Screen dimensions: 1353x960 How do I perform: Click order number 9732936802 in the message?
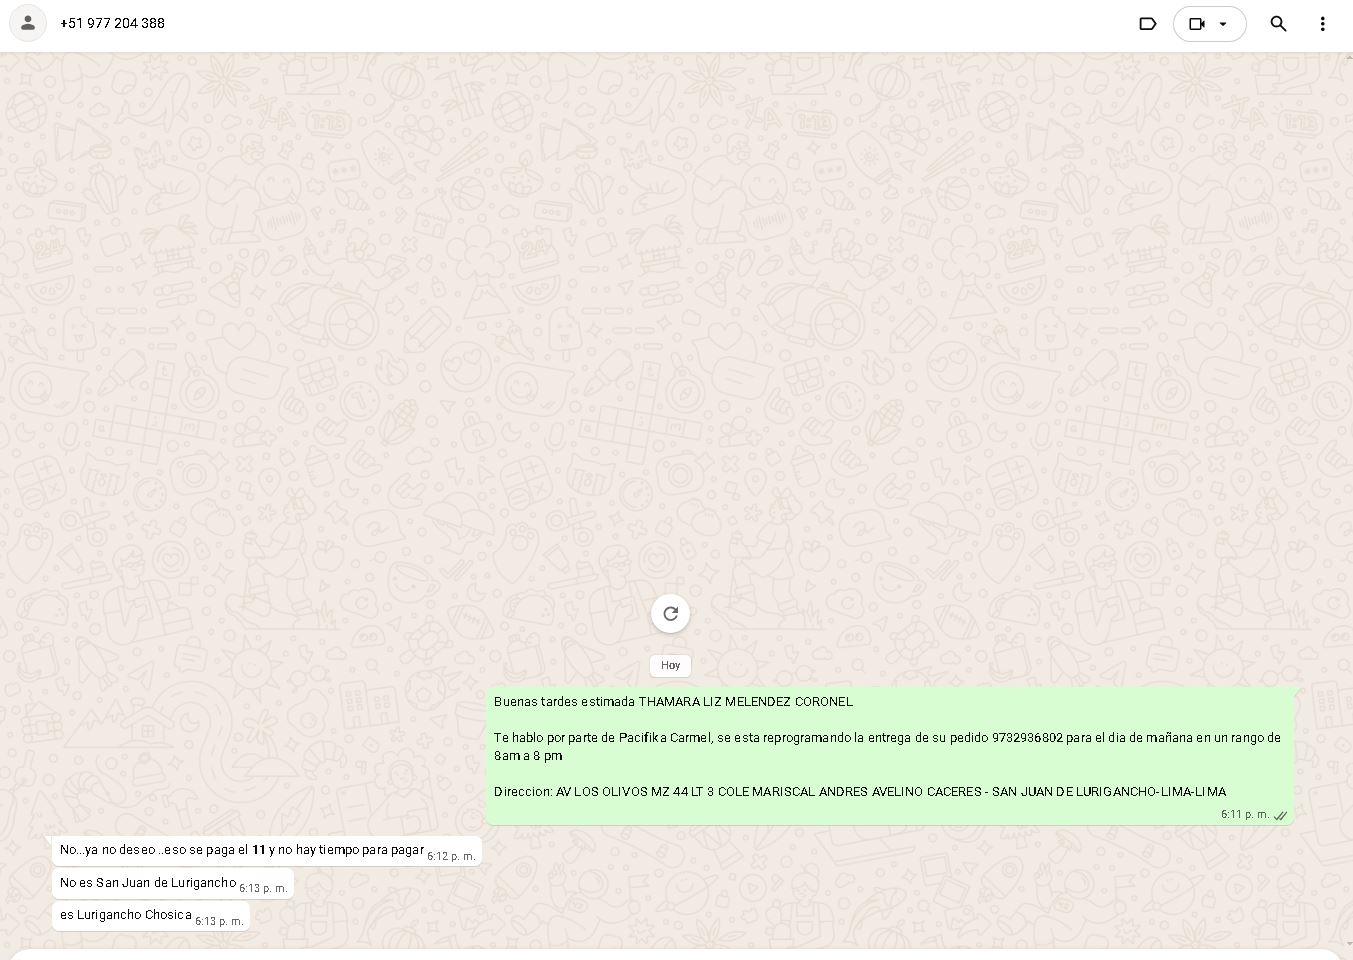pyautogui.click(x=1027, y=738)
